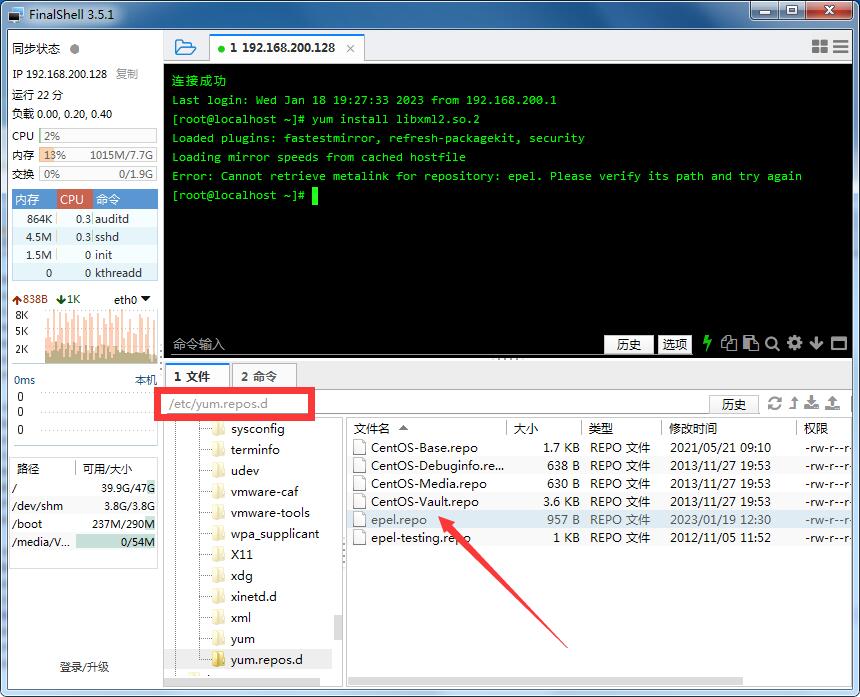Toggle fullscreen terminal window icon
The width and height of the screenshot is (860, 697).
[839, 343]
